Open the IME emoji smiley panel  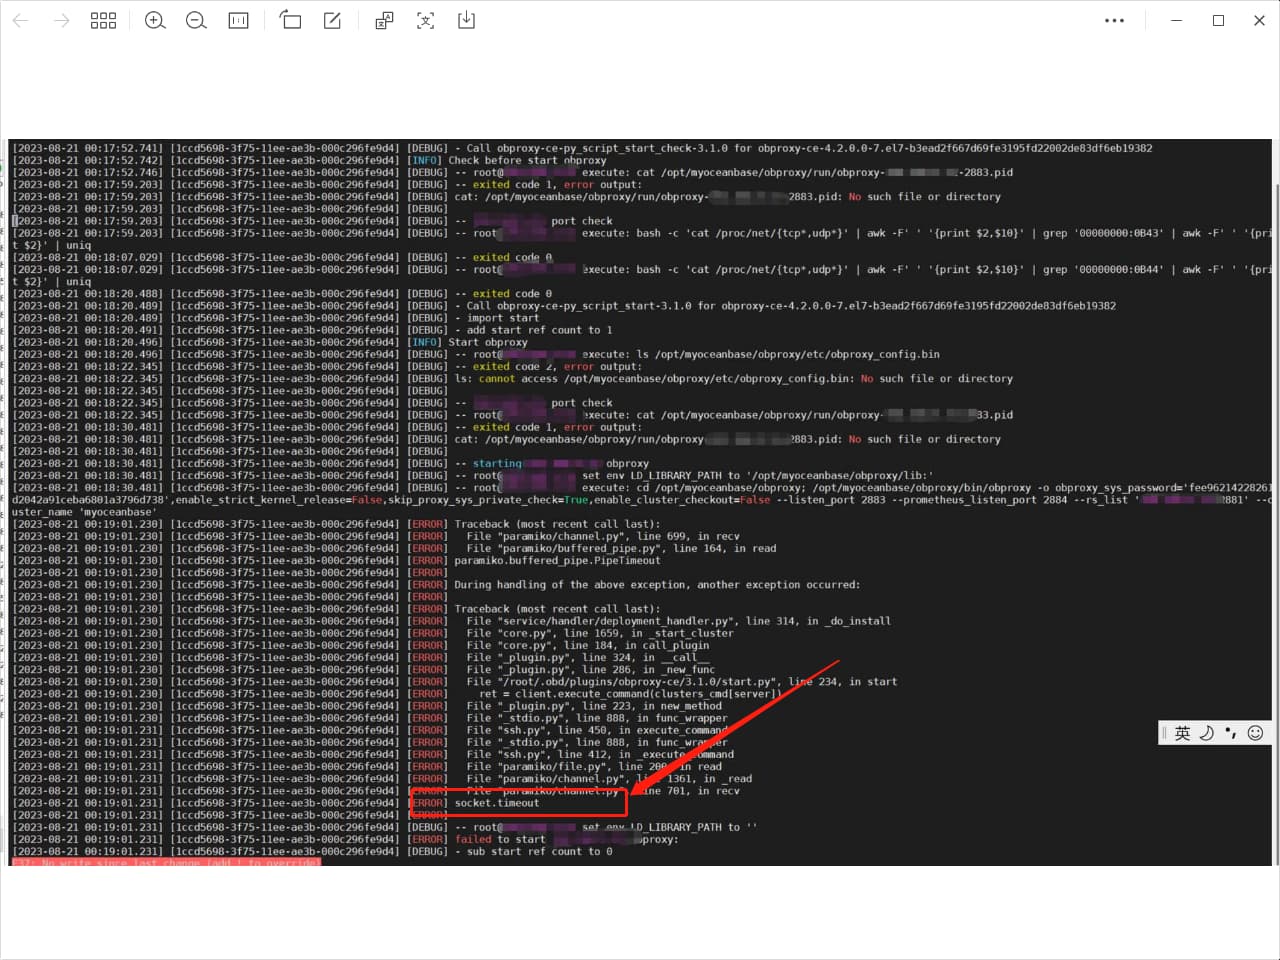(1256, 733)
